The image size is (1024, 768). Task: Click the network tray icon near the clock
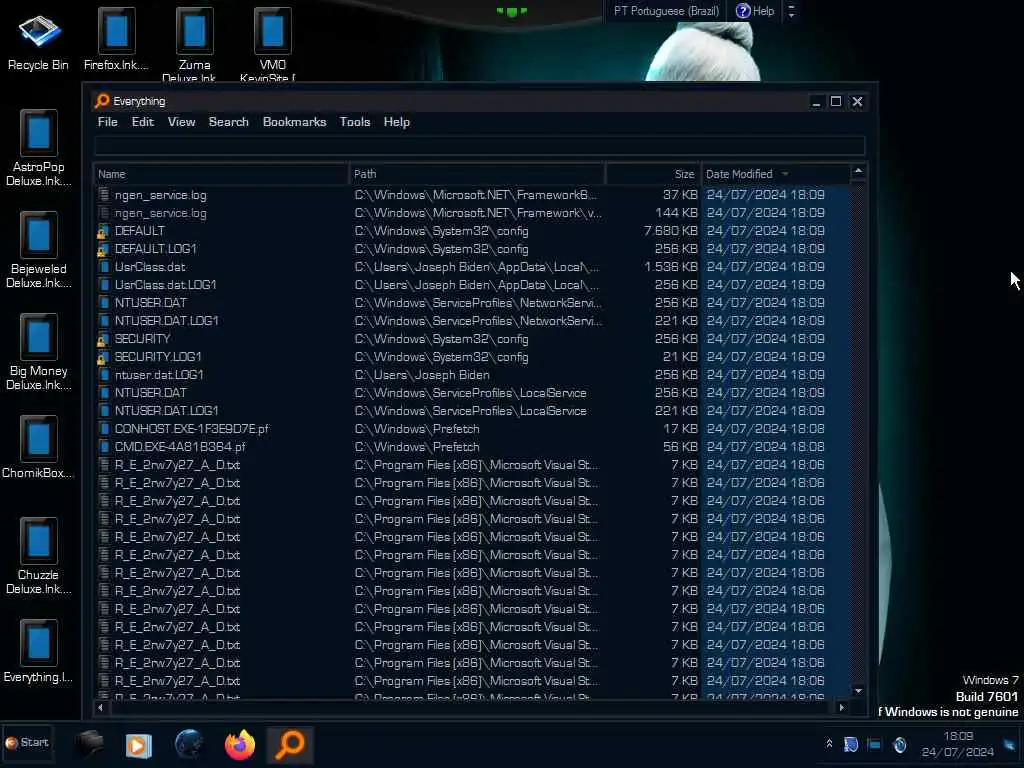tap(874, 744)
